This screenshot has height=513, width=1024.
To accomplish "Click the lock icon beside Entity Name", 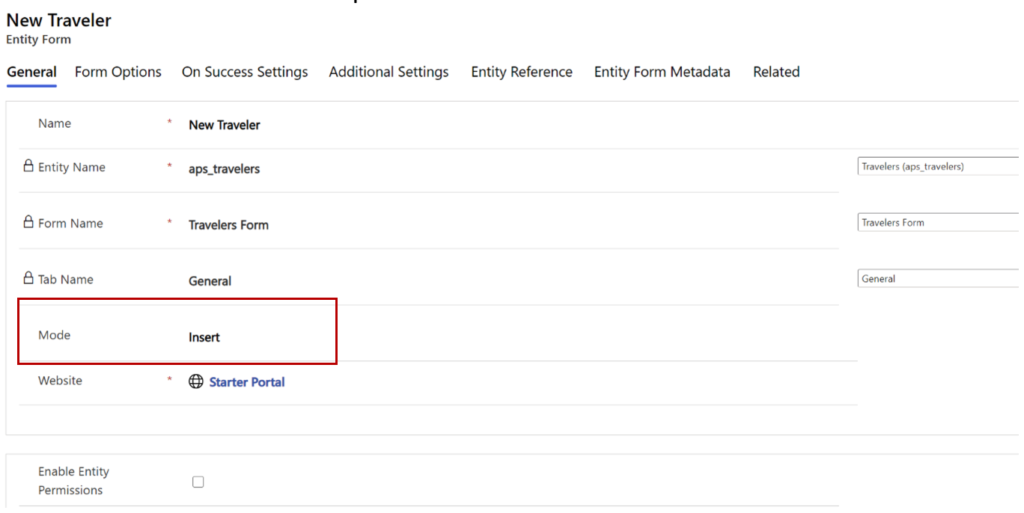I will [x=28, y=166].
